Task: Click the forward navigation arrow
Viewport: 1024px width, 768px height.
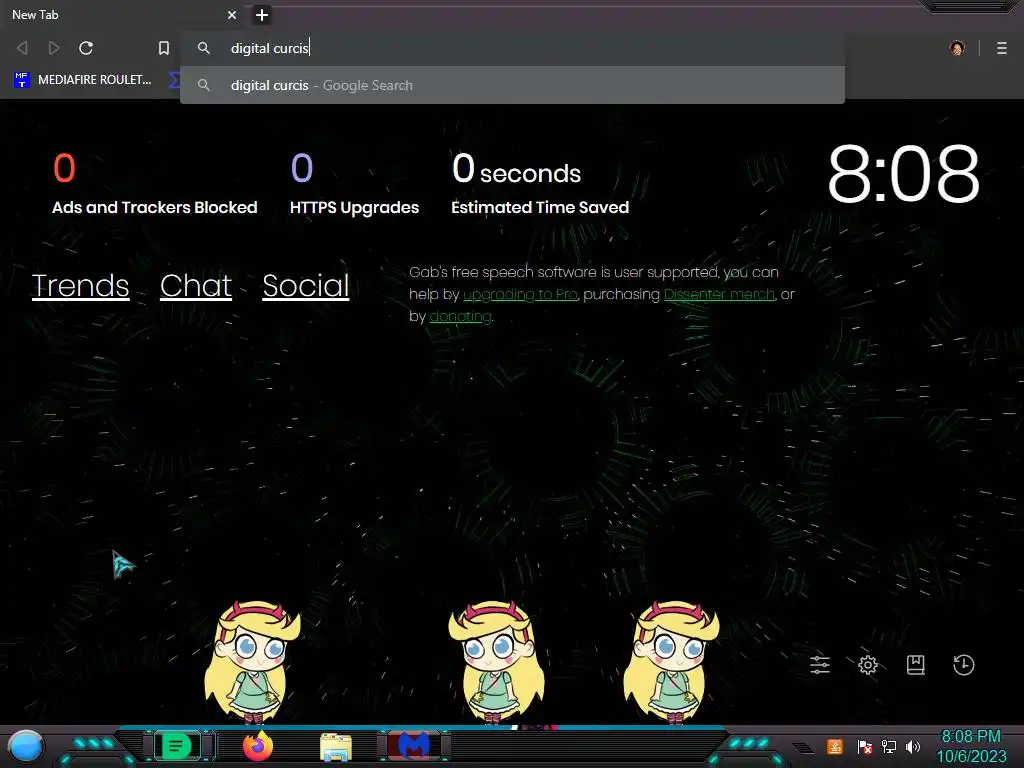Action: click(x=54, y=48)
